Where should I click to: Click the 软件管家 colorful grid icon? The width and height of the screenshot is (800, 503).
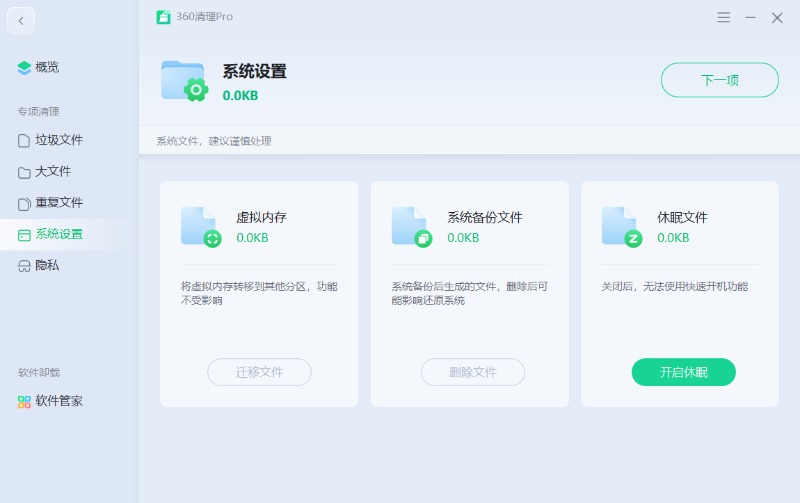pos(24,402)
